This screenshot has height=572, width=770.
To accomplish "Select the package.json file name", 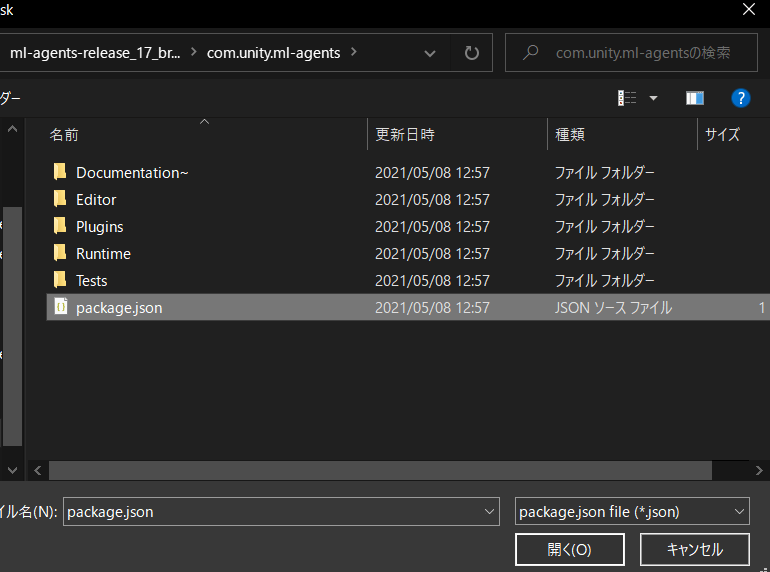I will [x=119, y=307].
